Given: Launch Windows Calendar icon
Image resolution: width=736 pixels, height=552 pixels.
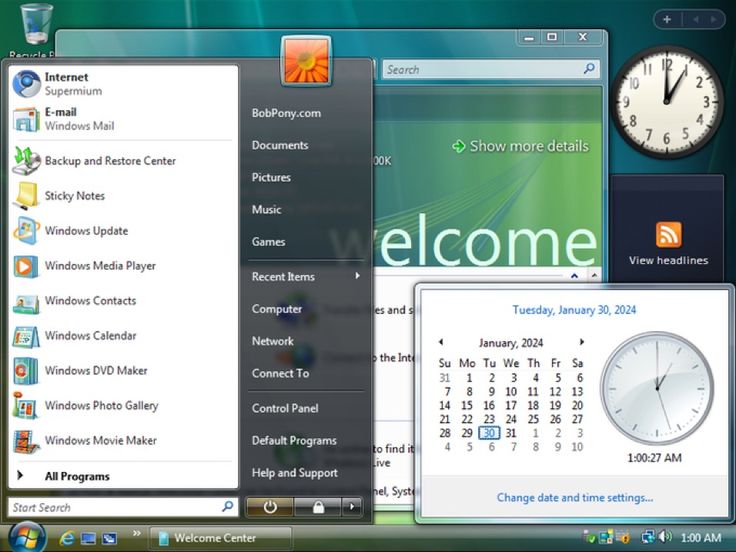Looking at the screenshot, I should (x=26, y=336).
